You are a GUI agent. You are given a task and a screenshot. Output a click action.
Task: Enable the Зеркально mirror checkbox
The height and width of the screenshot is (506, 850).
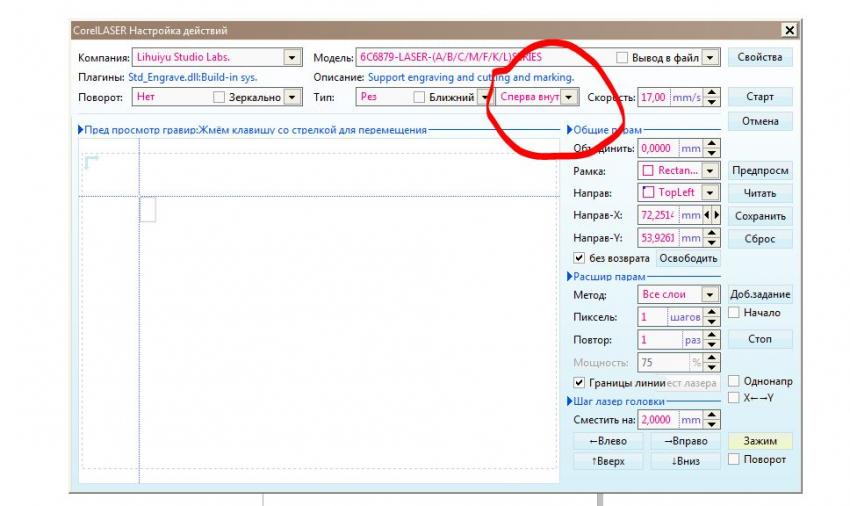click(220, 98)
